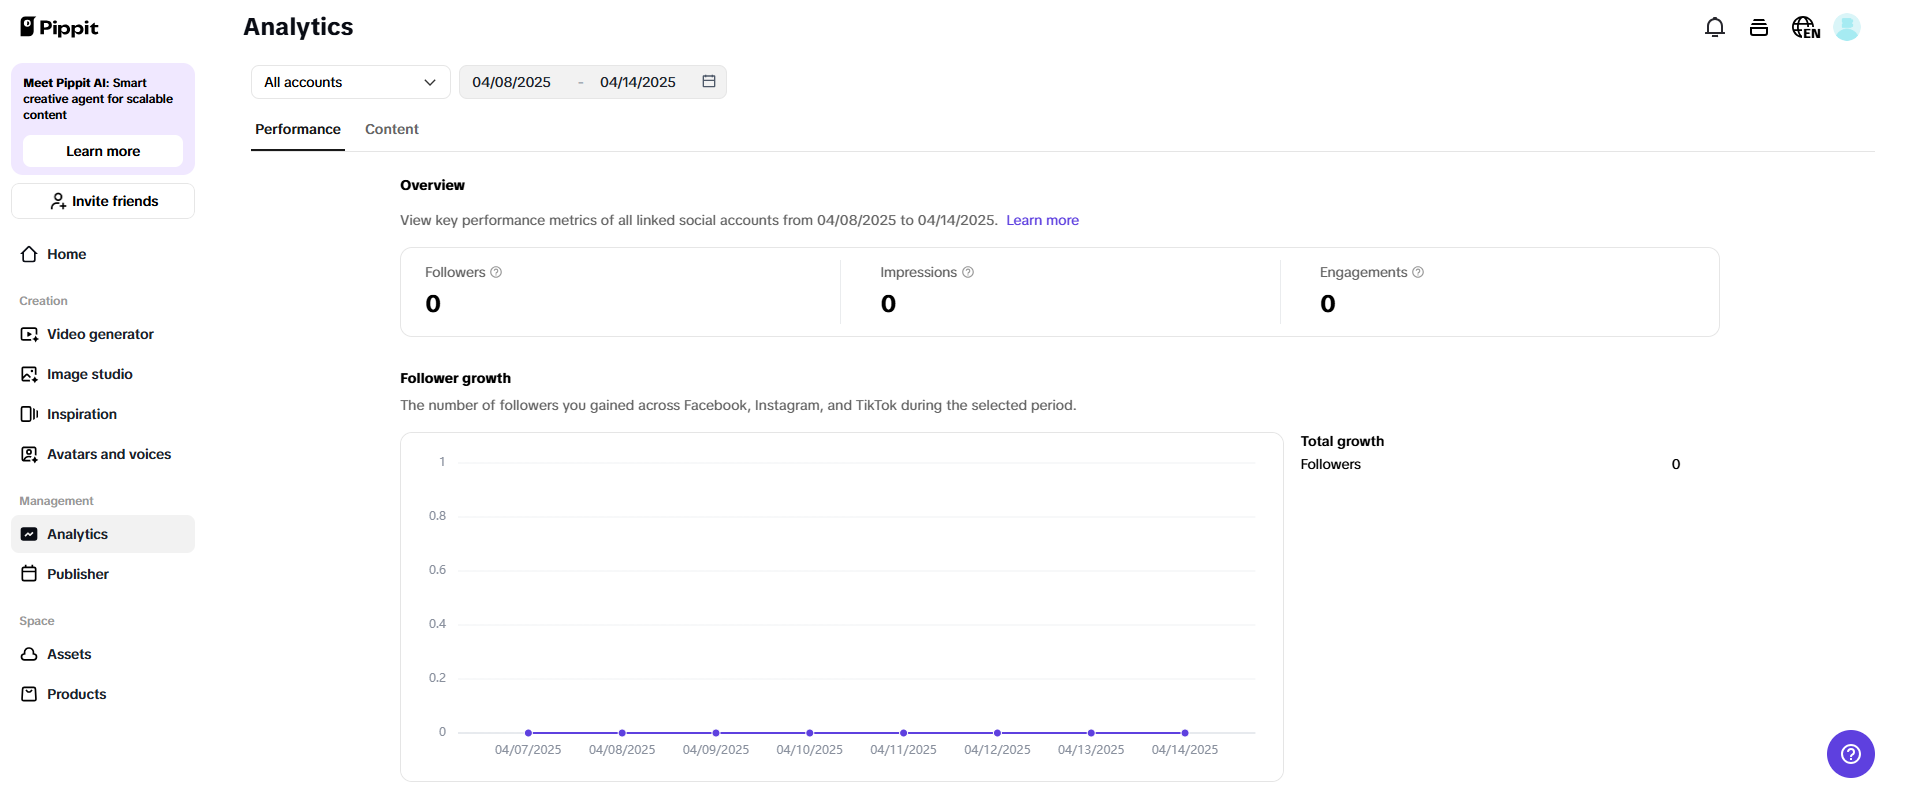
Task: Click the 04/11/2025 axis label
Action: 903,750
